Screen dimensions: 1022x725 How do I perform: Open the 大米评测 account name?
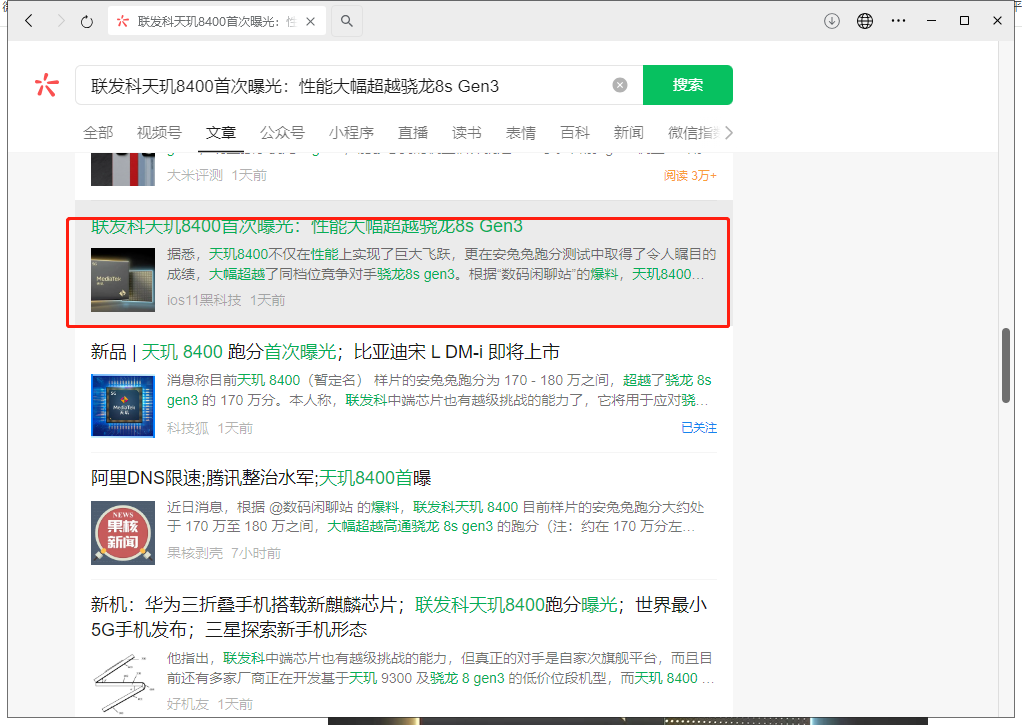195,175
